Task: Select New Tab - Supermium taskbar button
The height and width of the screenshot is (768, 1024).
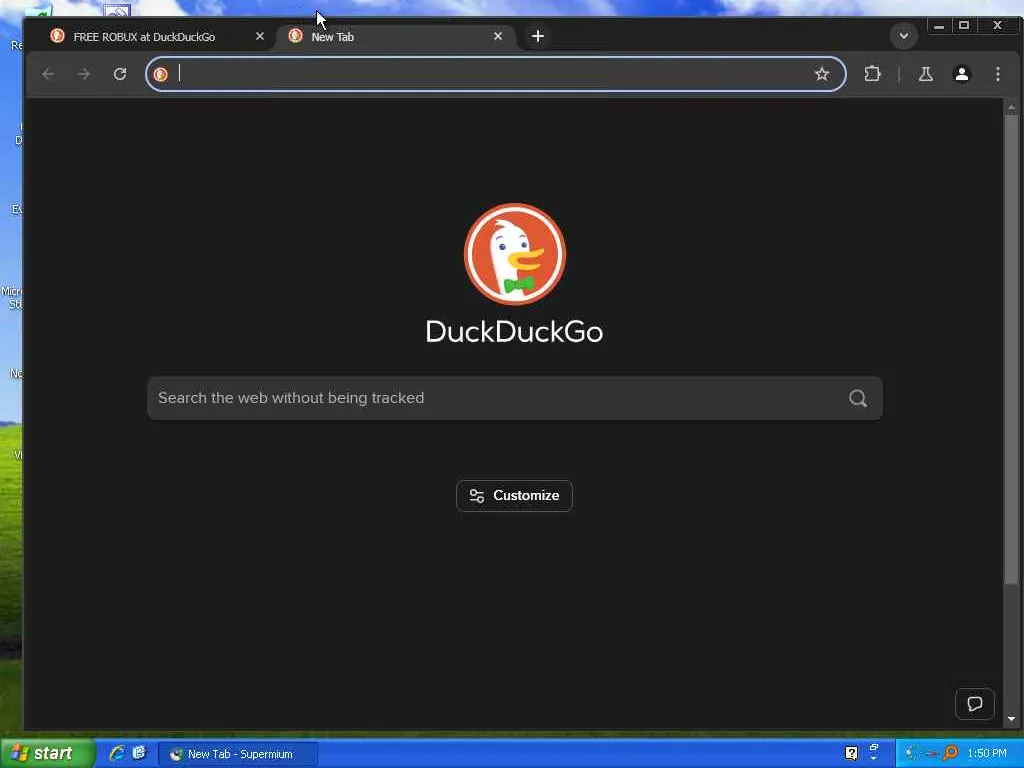Action: pyautogui.click(x=238, y=754)
